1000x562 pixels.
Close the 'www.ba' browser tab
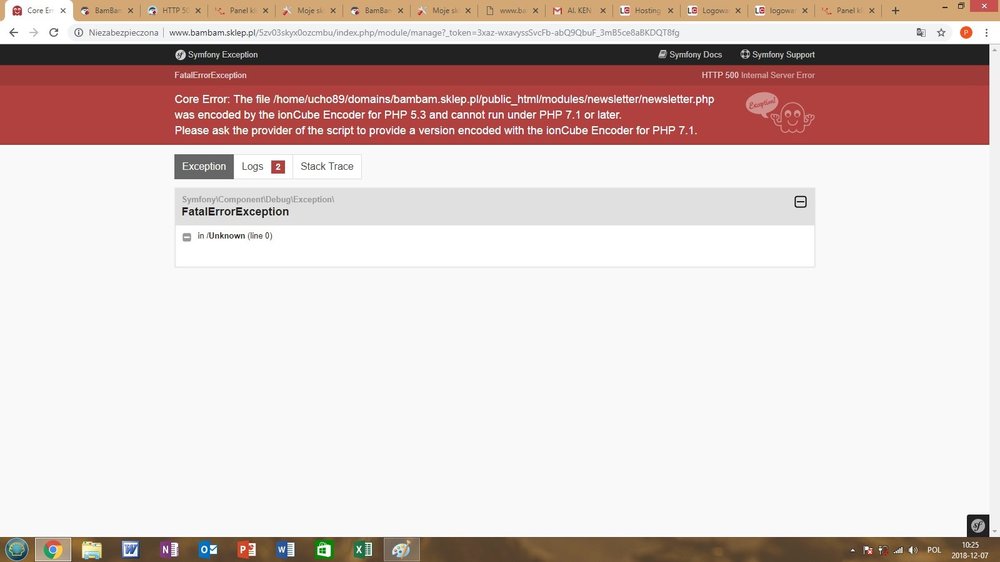[535, 10]
